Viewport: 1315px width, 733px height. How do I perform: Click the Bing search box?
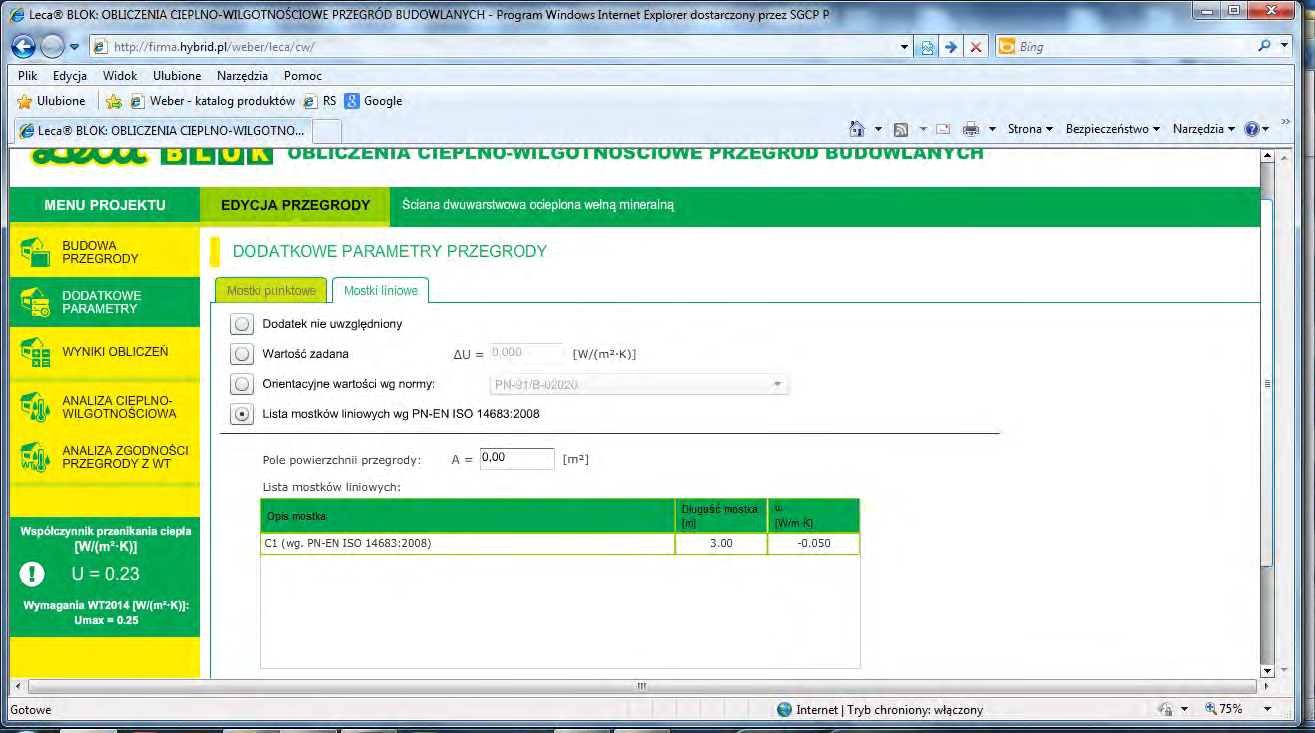point(1135,46)
